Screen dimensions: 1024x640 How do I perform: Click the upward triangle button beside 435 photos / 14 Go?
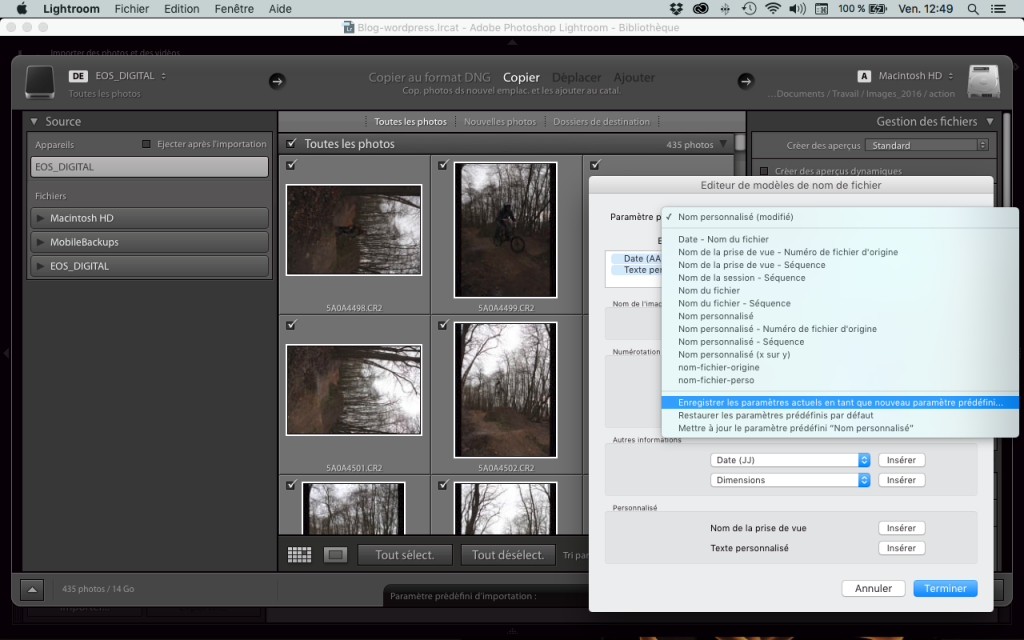coord(32,589)
